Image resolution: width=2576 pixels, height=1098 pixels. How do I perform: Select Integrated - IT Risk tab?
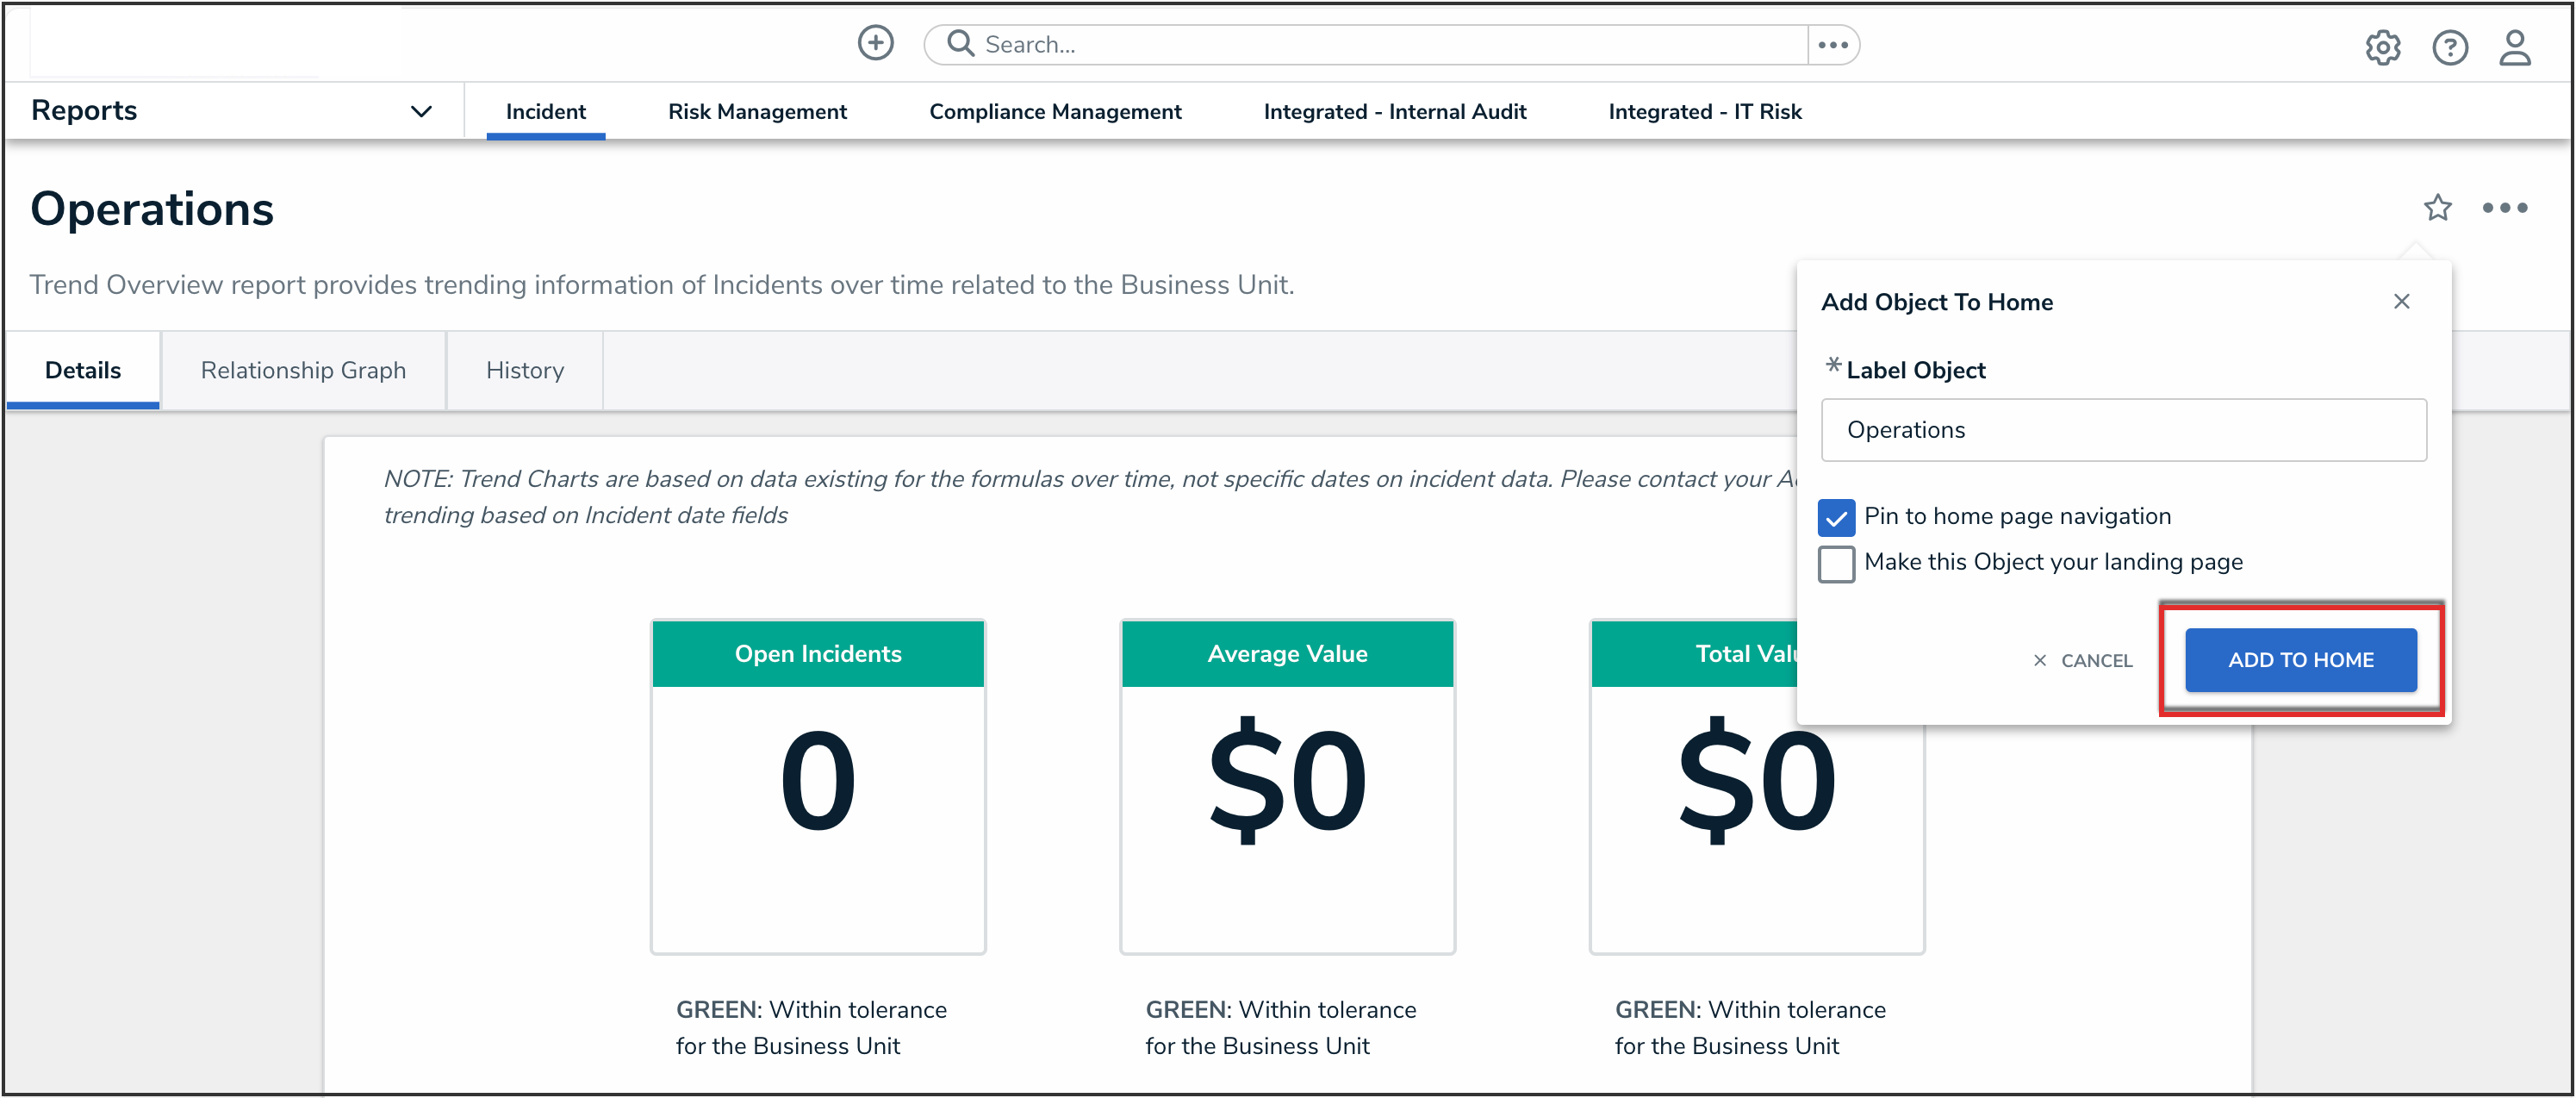pos(1704,112)
